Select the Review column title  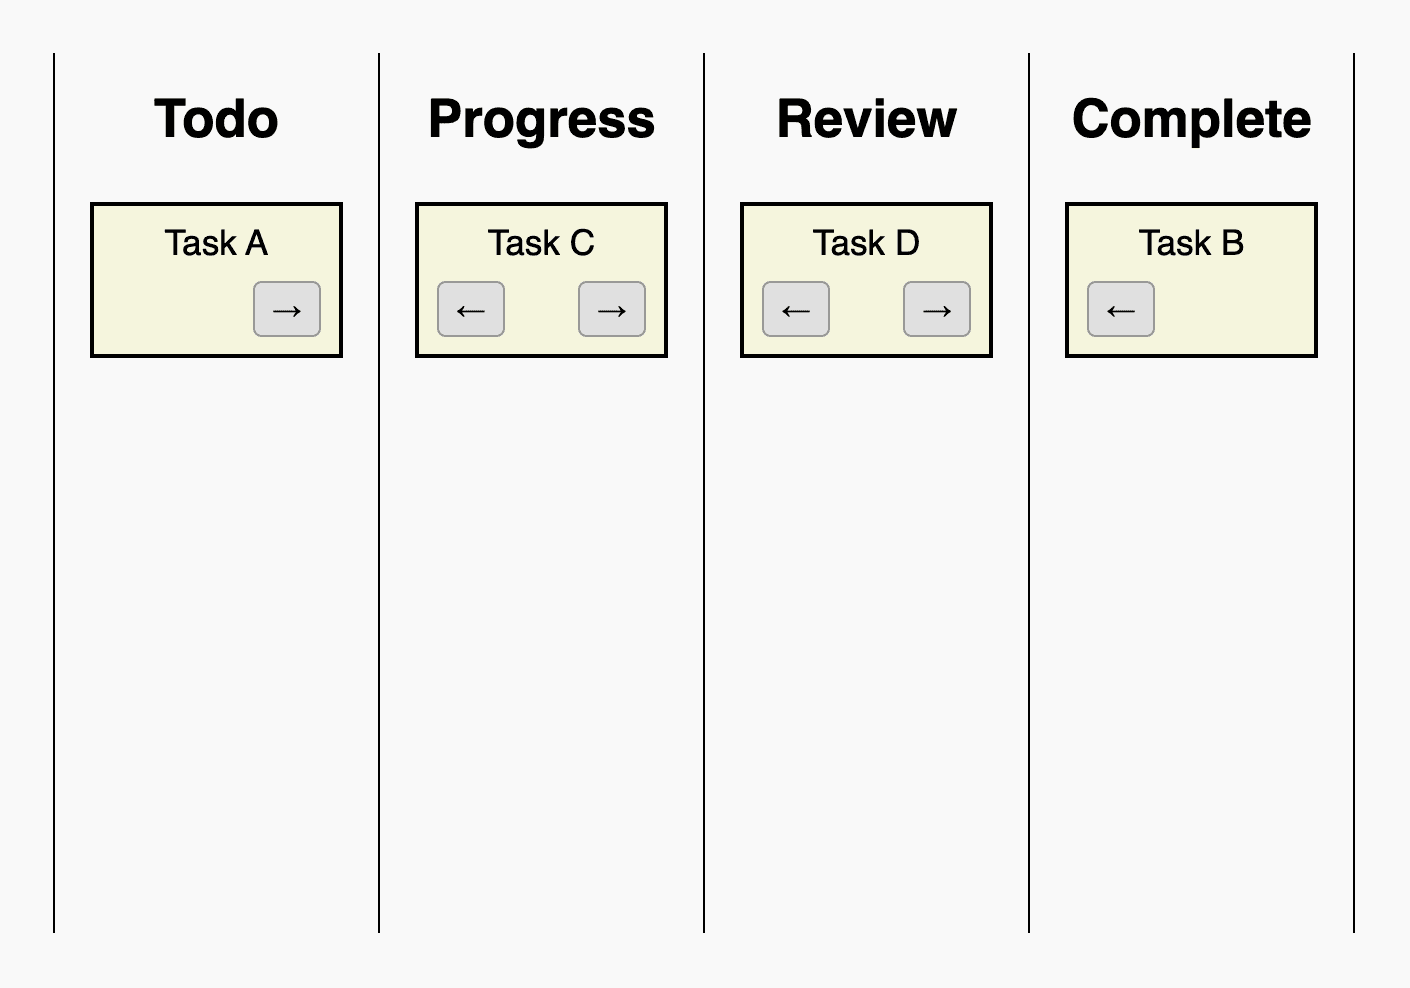[x=866, y=118]
